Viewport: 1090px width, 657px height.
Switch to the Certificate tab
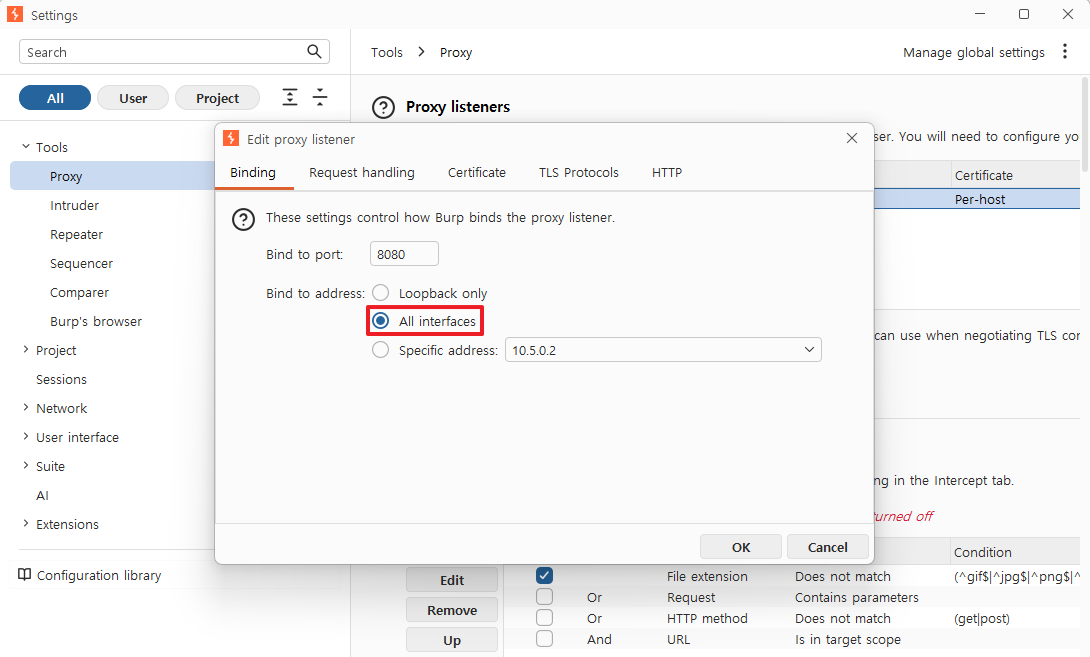coord(477,172)
